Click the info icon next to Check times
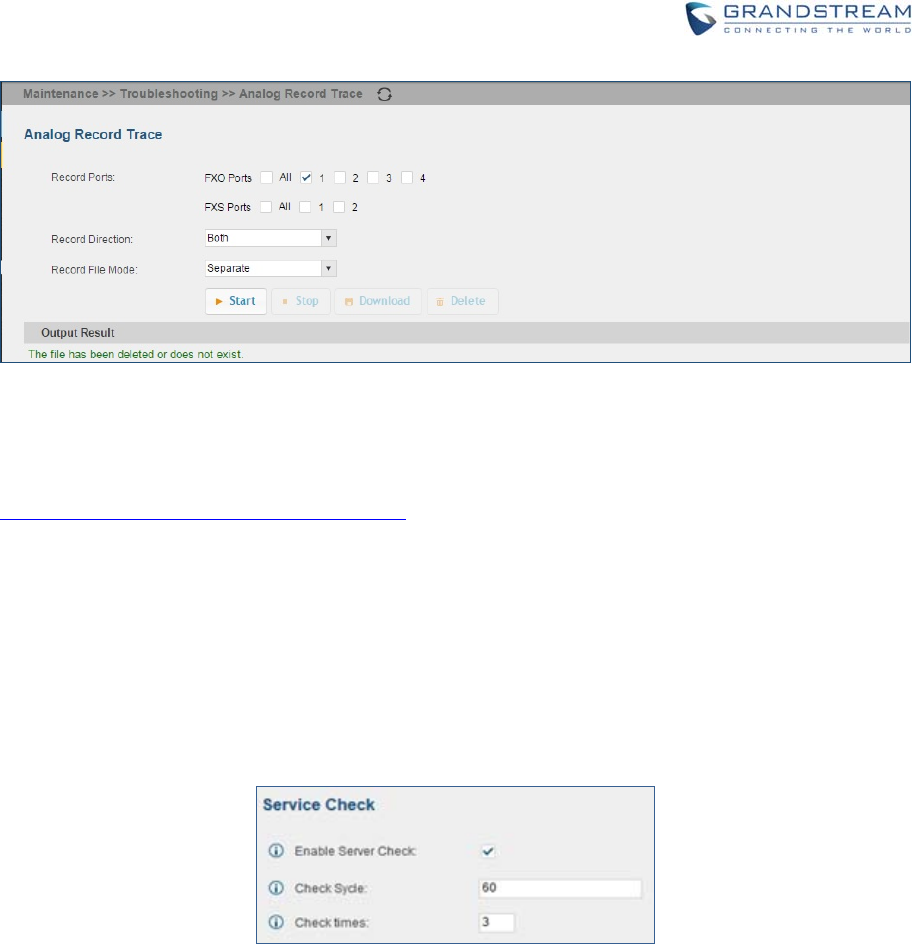Viewport: 912px width, 944px height. [x=276, y=922]
